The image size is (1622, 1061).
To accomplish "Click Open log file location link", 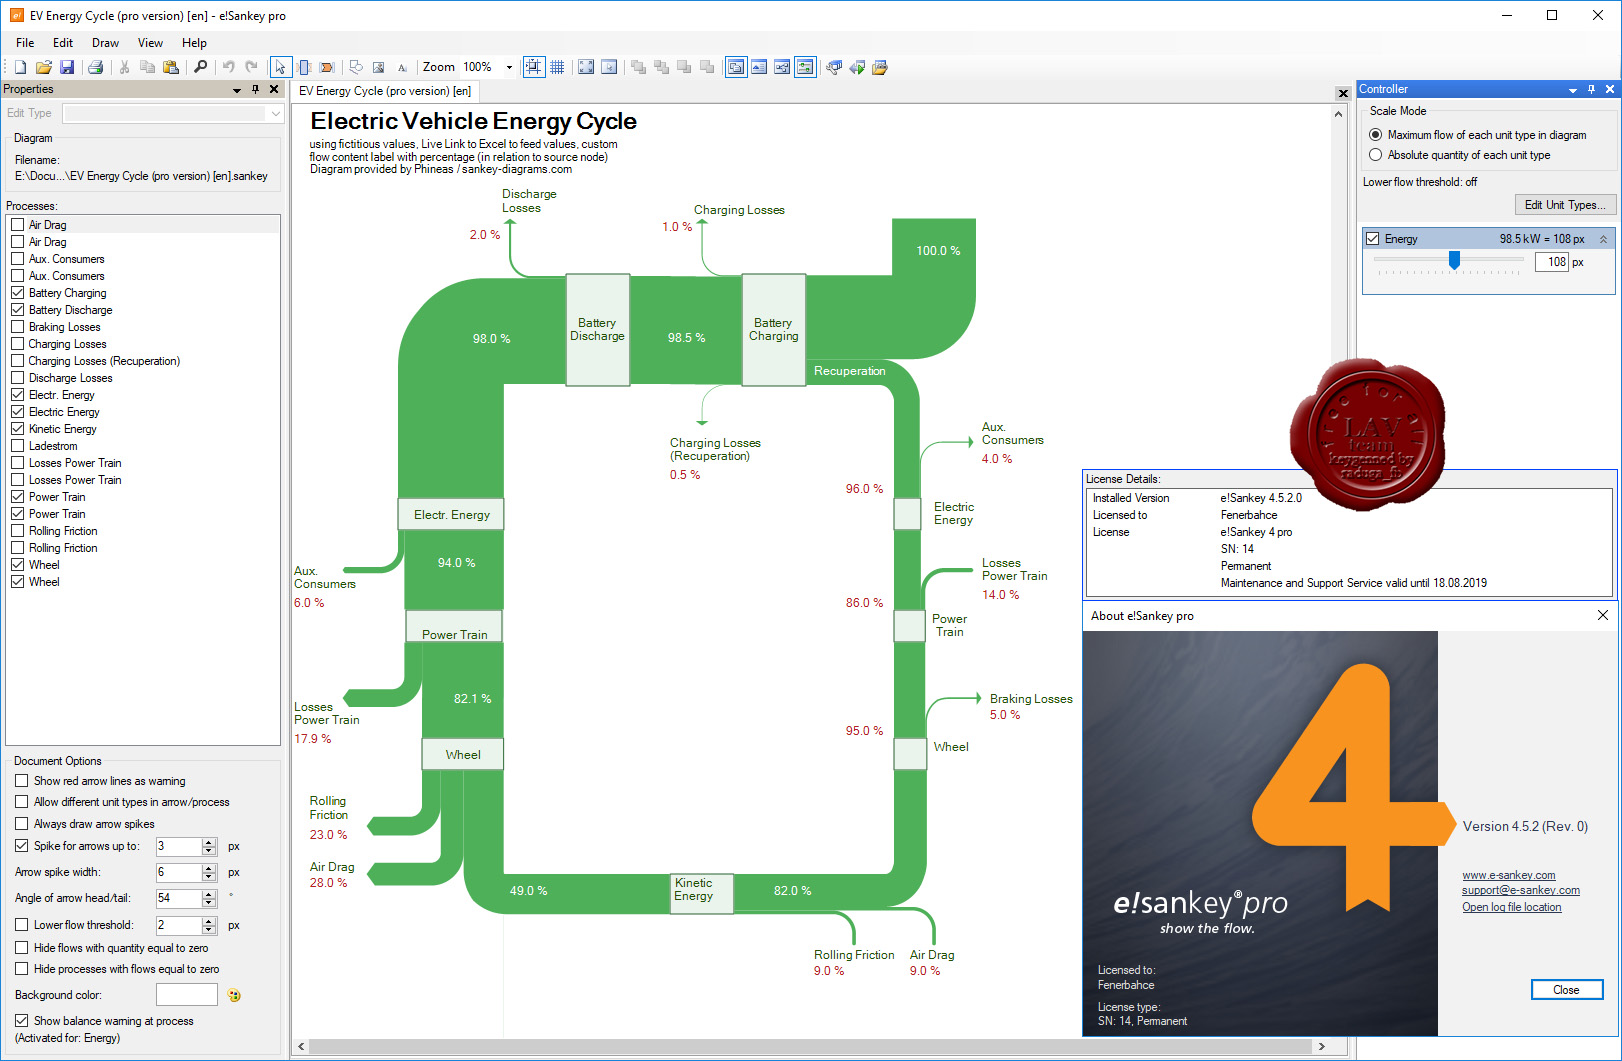I will 1511,907.
